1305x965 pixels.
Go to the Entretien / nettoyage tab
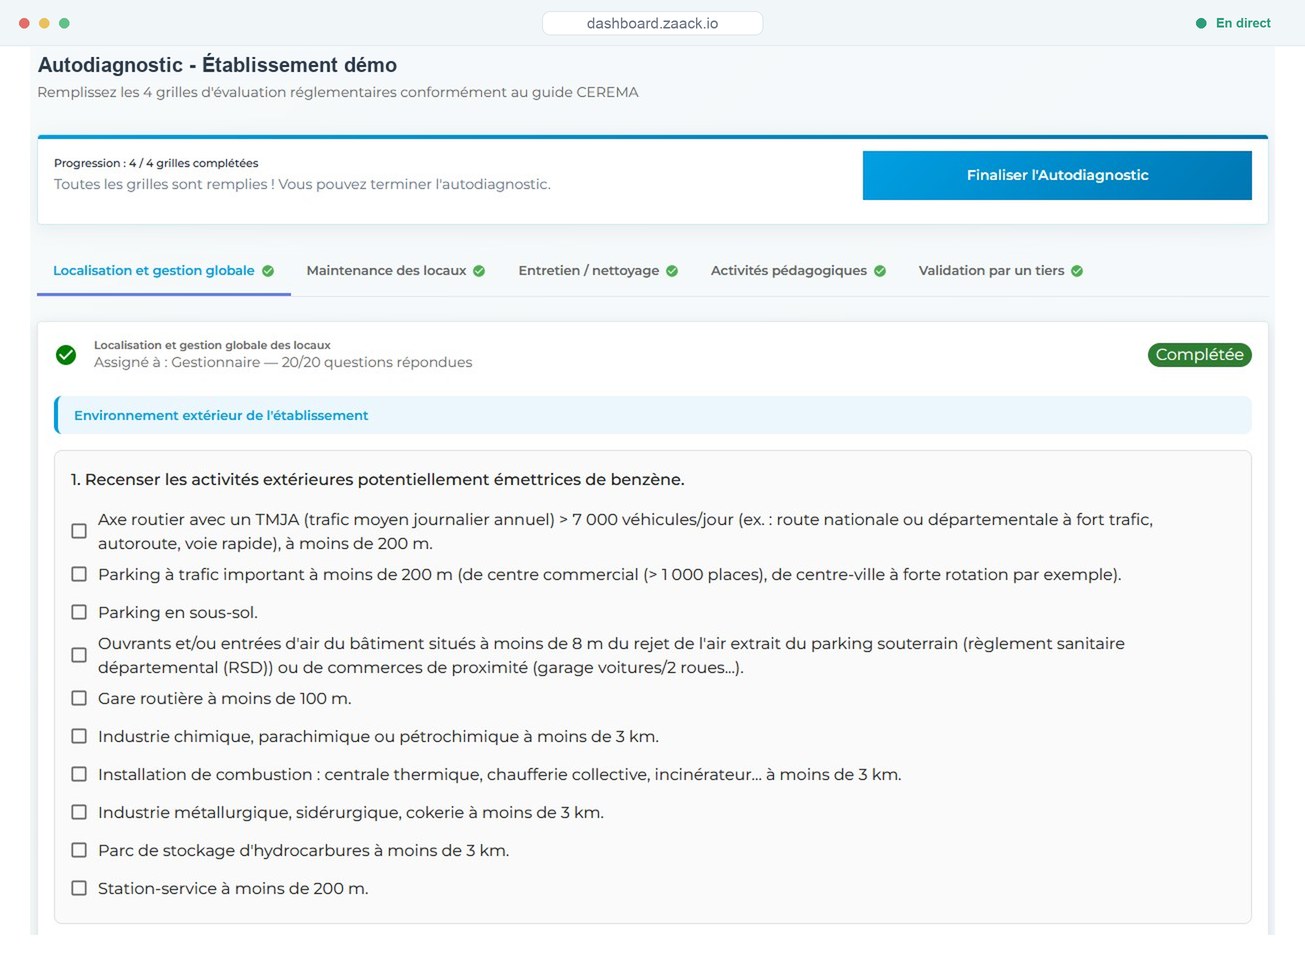pyautogui.click(x=598, y=271)
